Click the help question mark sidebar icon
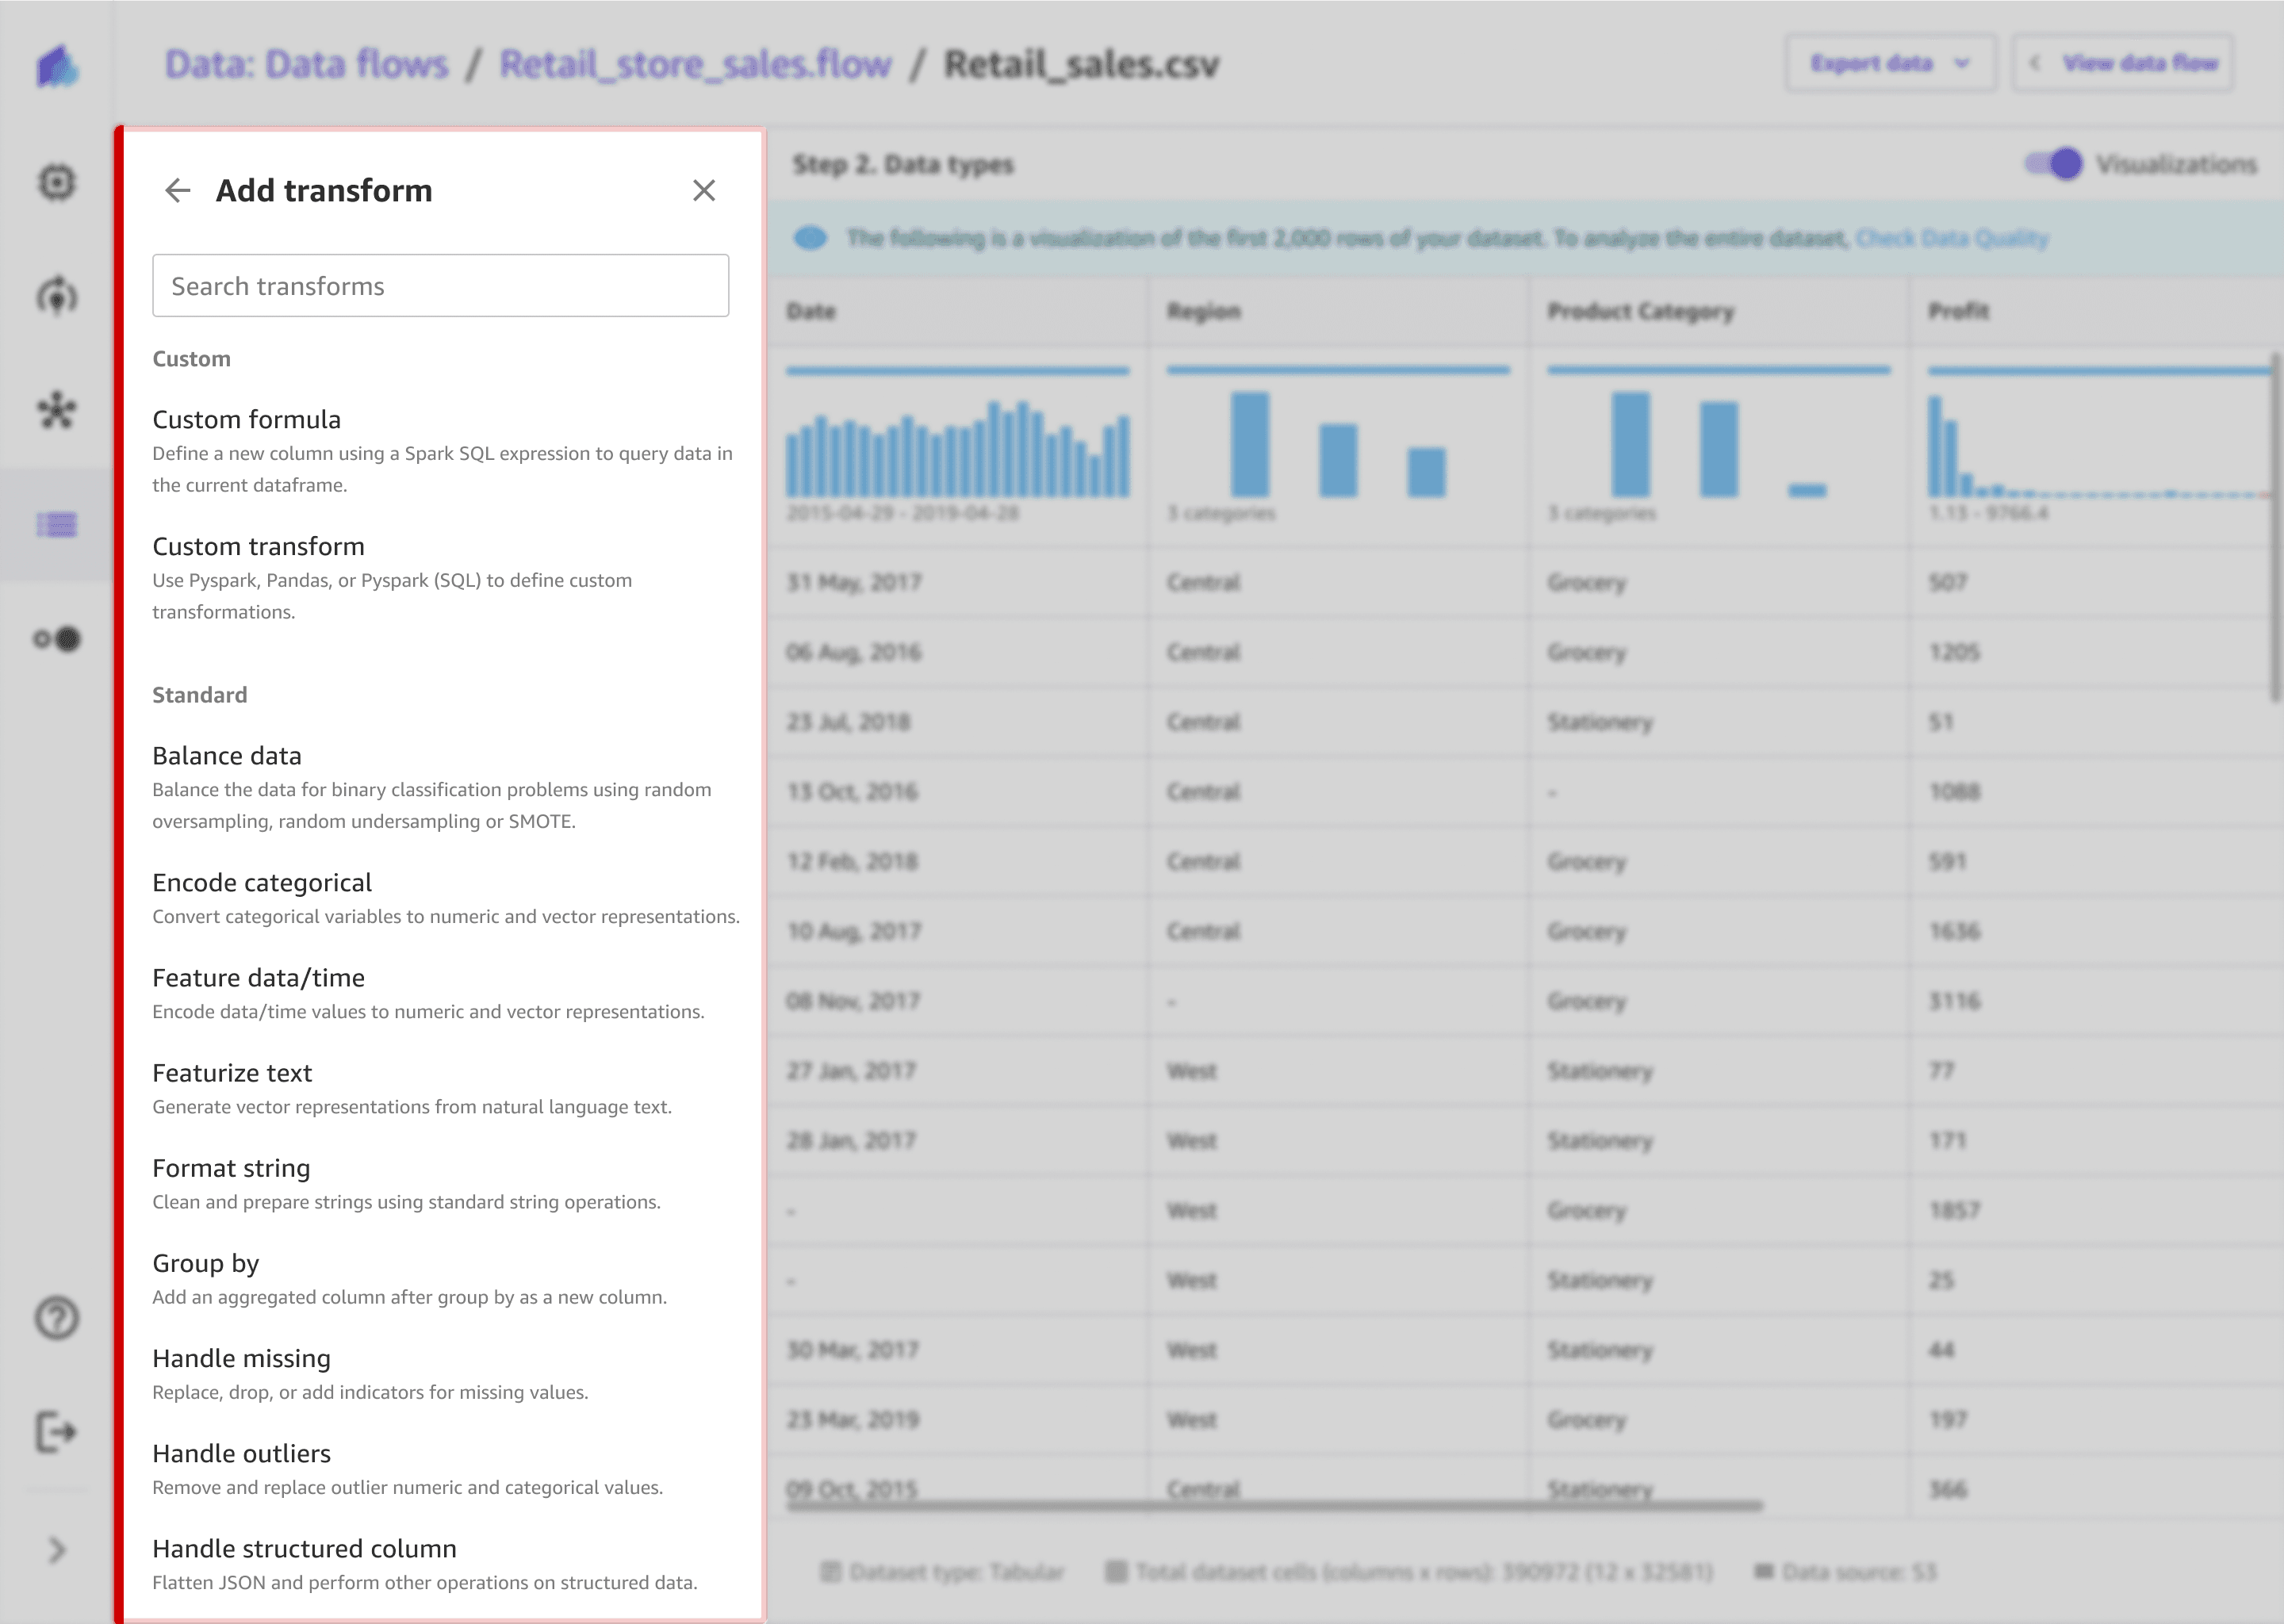This screenshot has height=1624, width=2284. (57, 1318)
